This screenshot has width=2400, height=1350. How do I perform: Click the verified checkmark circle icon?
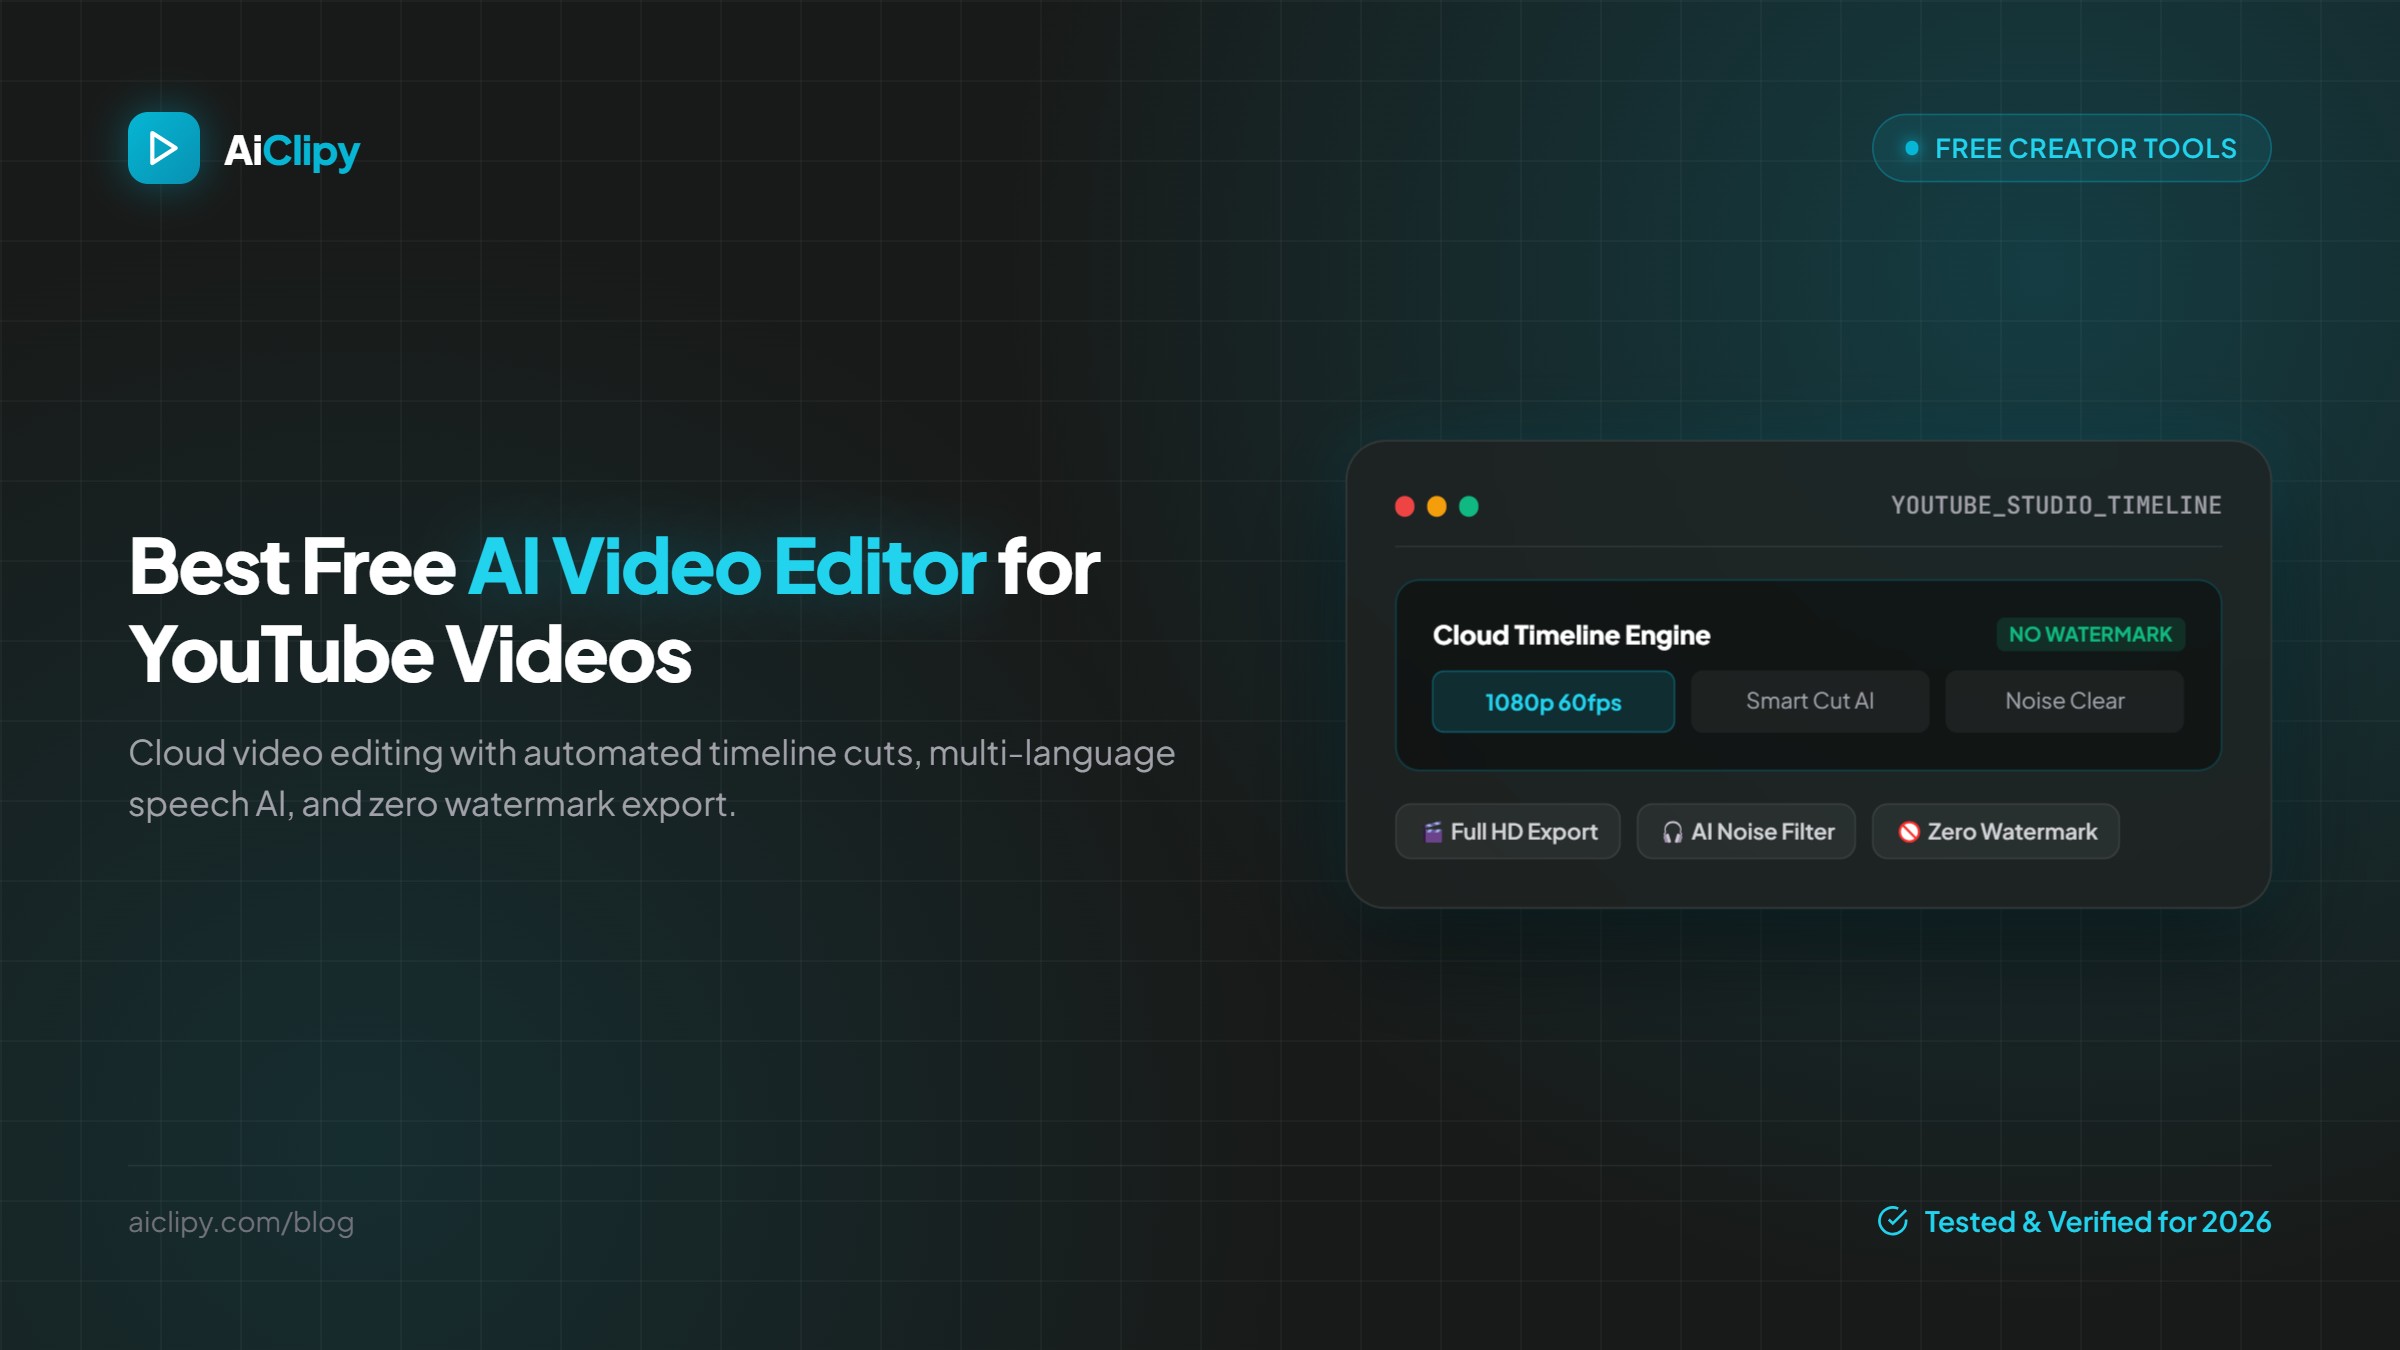(x=1893, y=1221)
